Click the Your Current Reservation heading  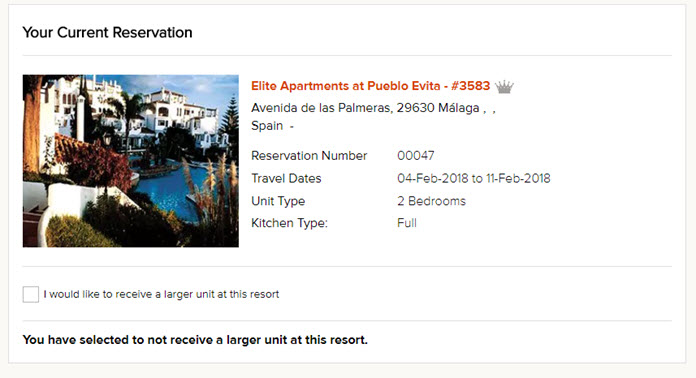pos(107,32)
